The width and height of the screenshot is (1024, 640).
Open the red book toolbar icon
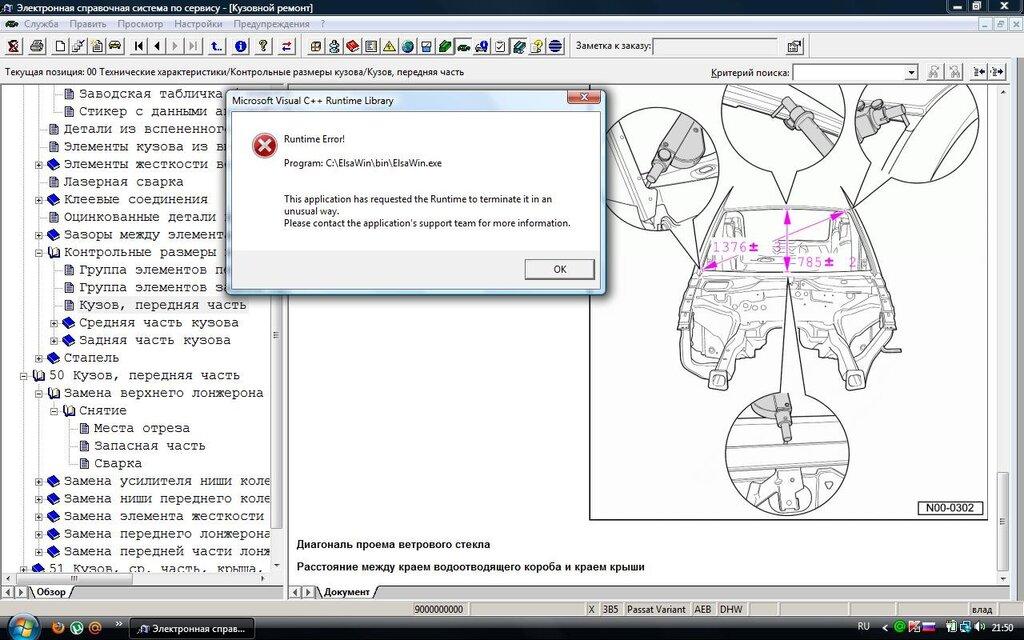click(353, 46)
